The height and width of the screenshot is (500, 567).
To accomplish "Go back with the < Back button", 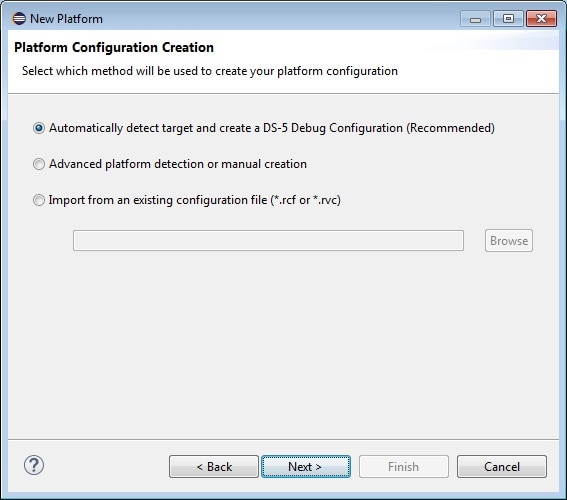I will point(214,467).
